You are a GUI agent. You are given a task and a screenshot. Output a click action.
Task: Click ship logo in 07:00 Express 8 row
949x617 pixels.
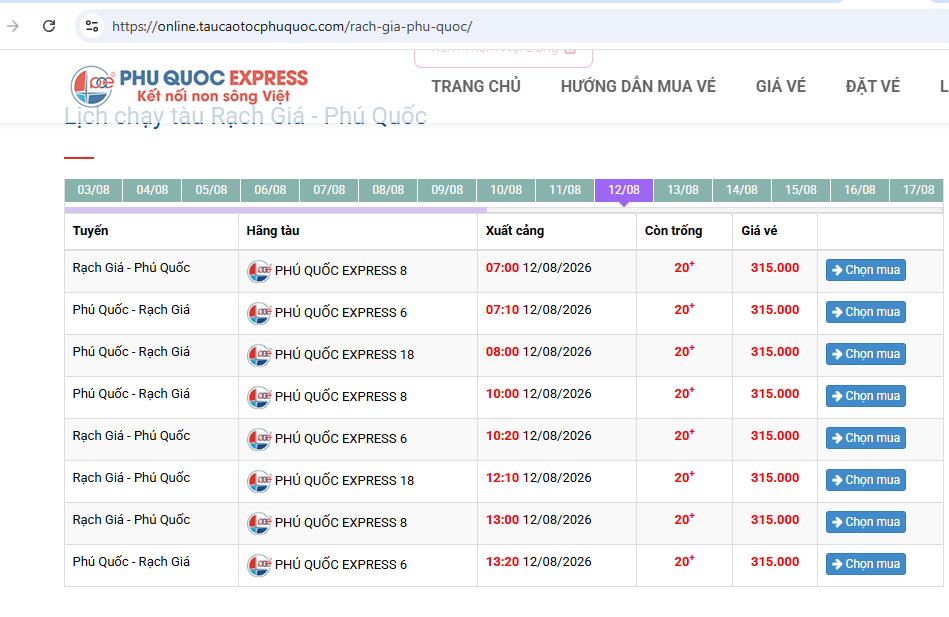pyautogui.click(x=259, y=271)
